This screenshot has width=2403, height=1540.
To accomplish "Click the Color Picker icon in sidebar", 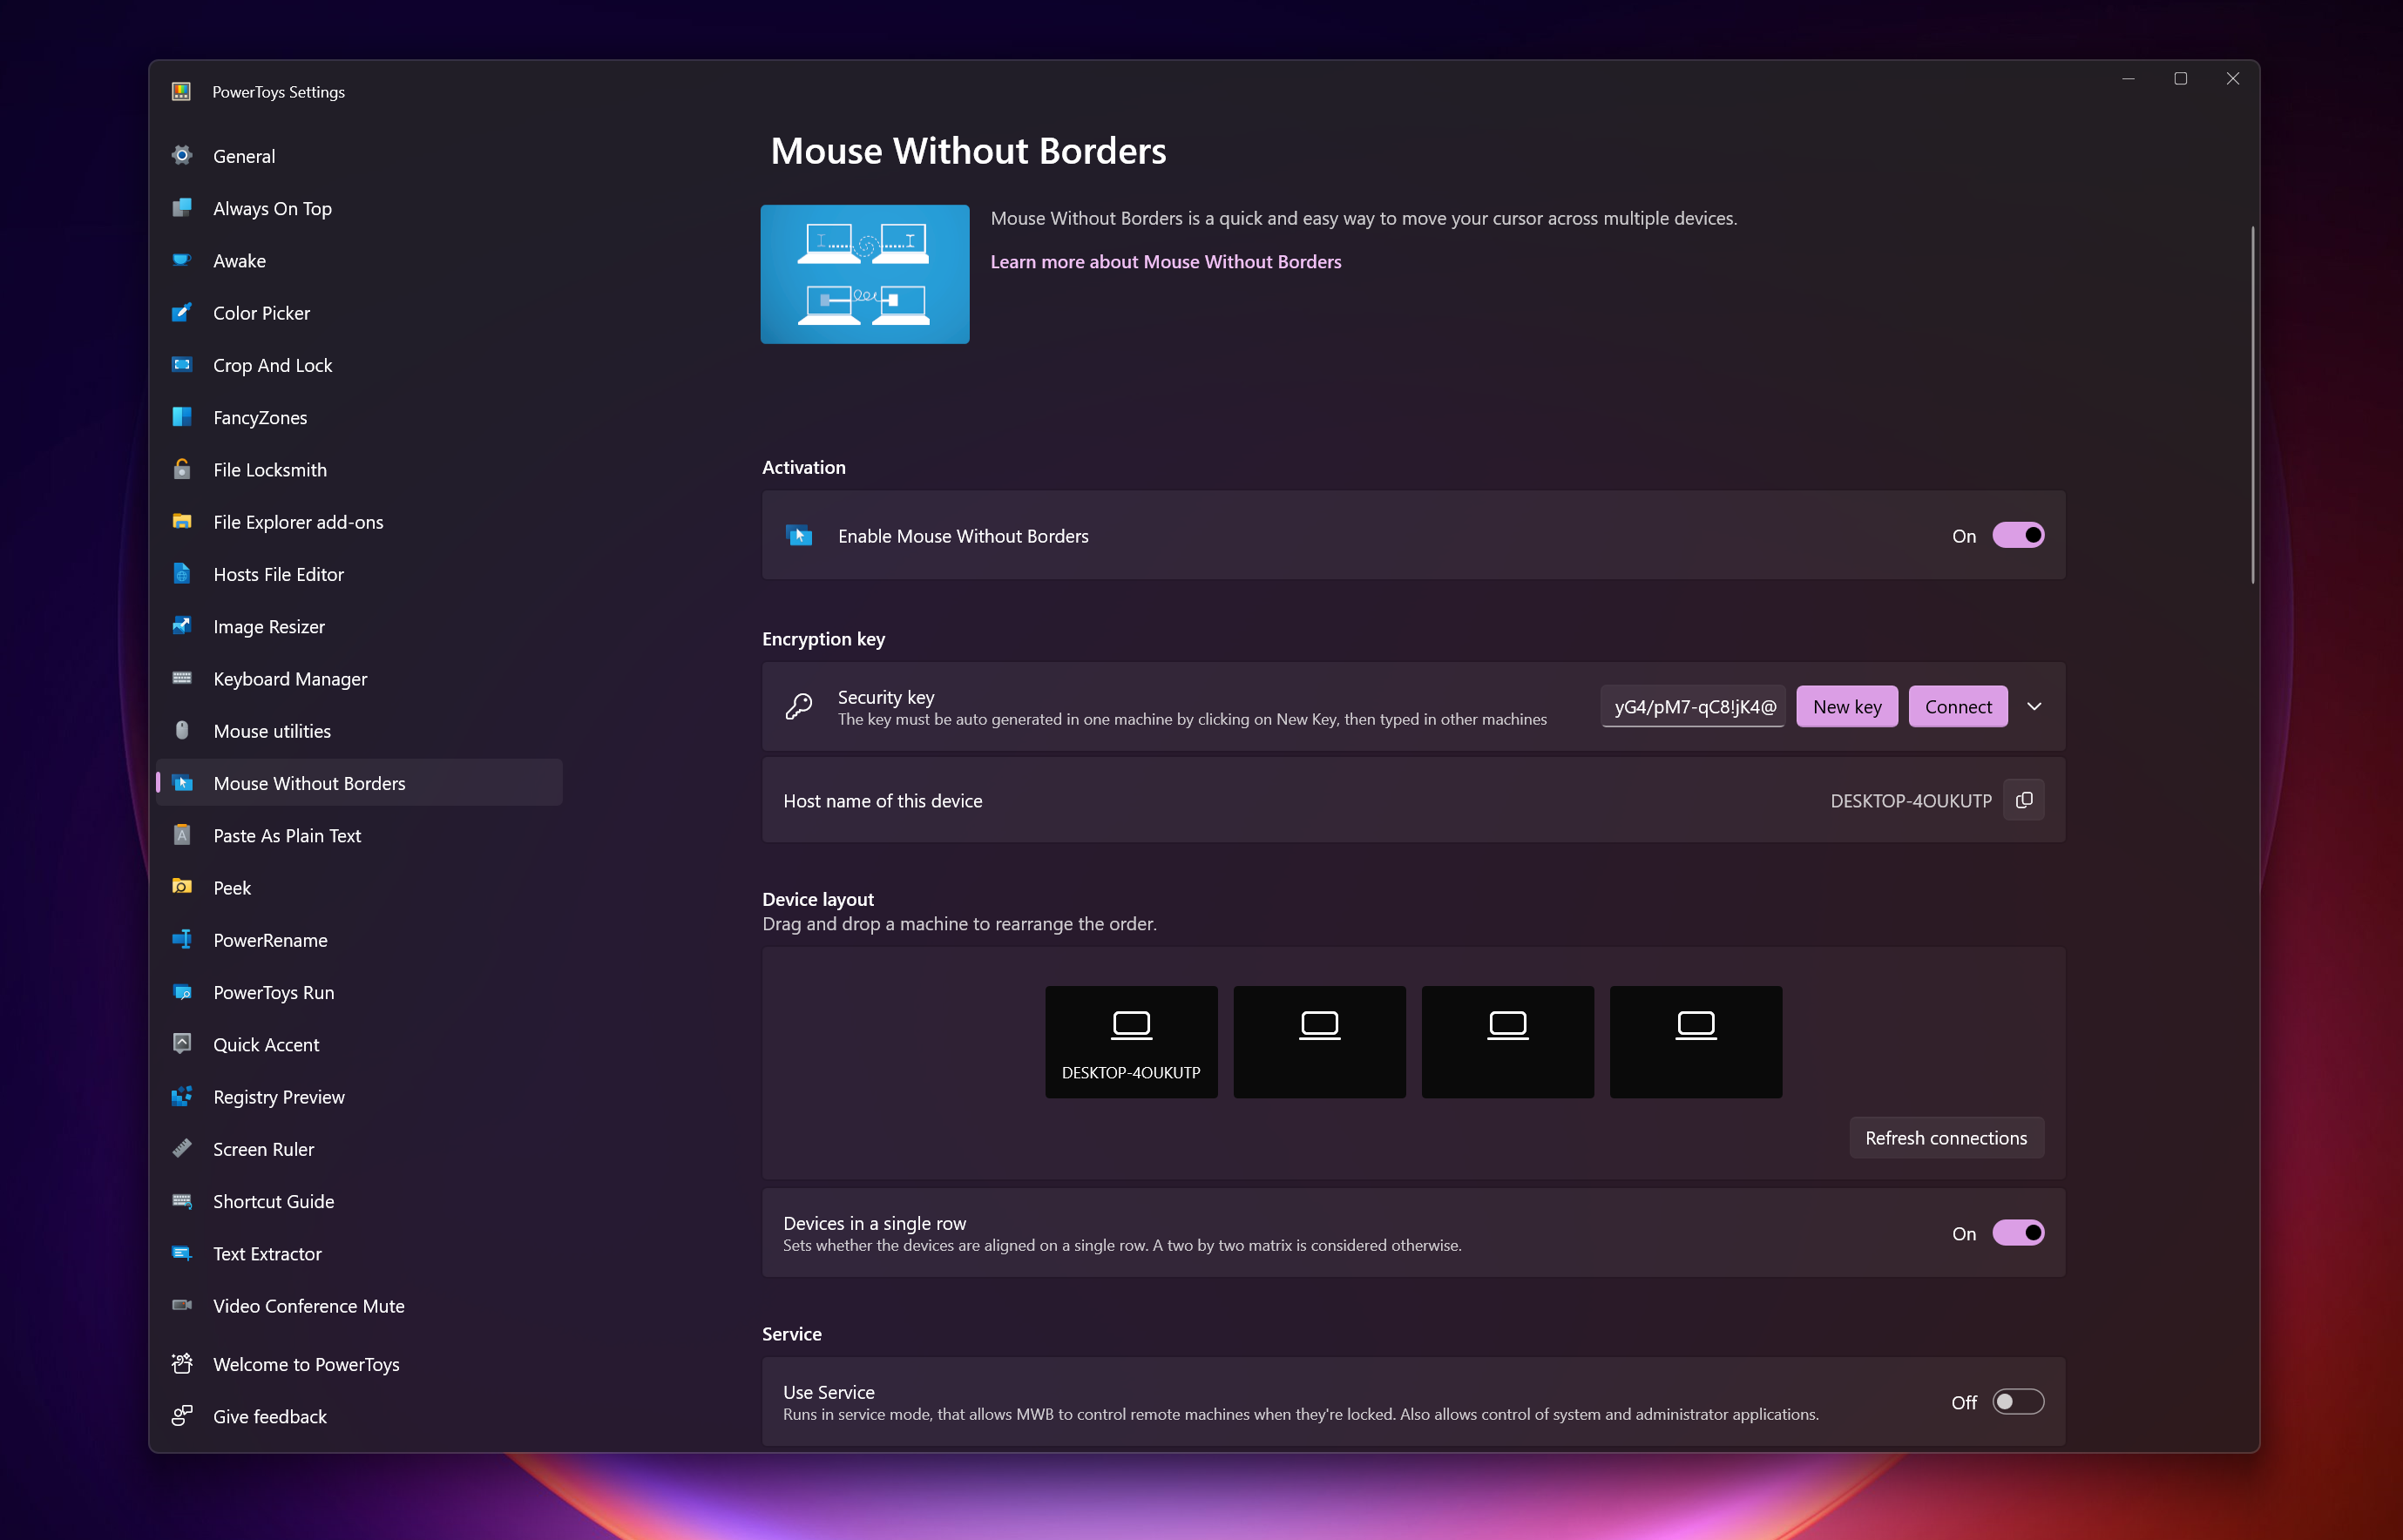I will point(184,314).
